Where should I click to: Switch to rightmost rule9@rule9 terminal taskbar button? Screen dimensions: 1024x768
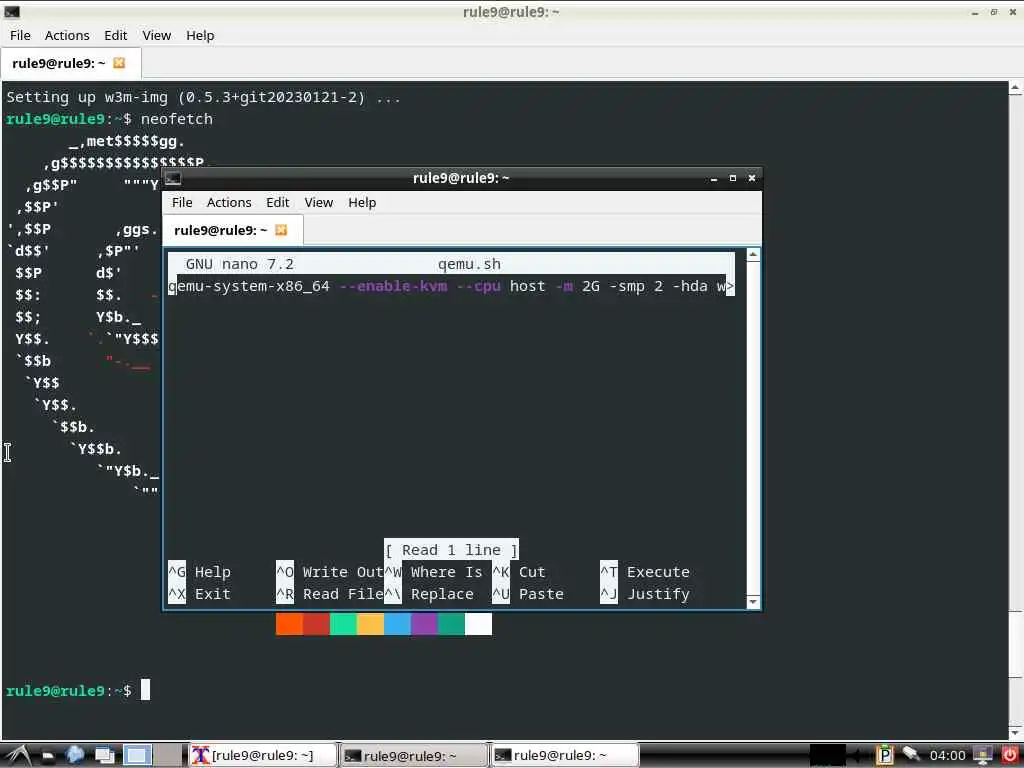[564, 756]
